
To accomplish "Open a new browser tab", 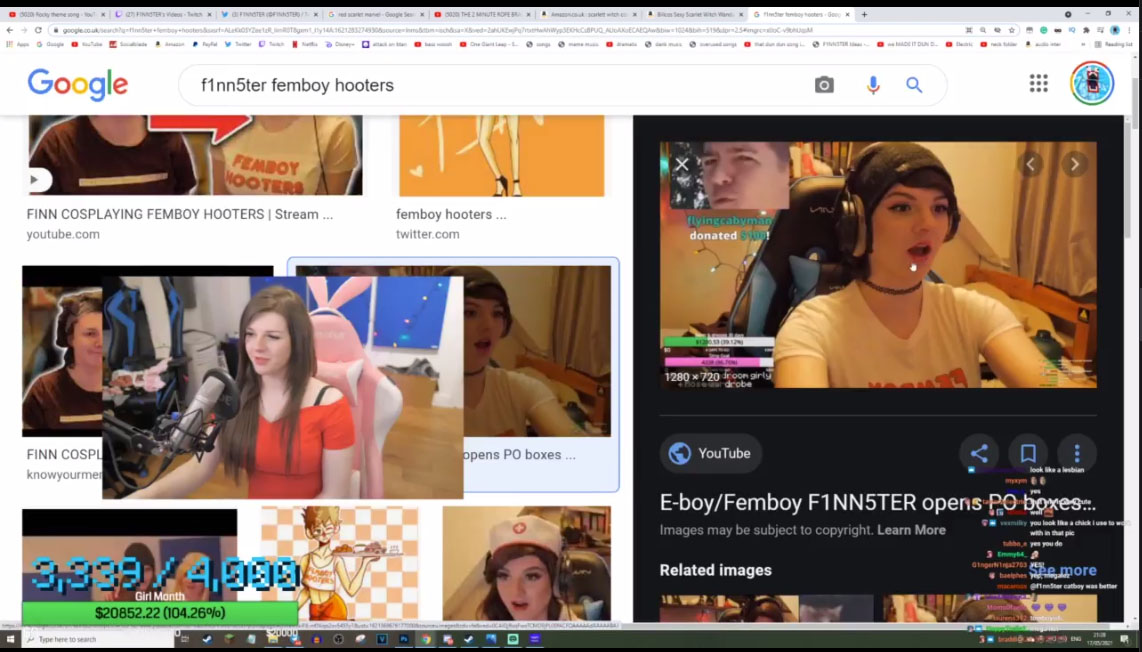I will pyautogui.click(x=864, y=14).
